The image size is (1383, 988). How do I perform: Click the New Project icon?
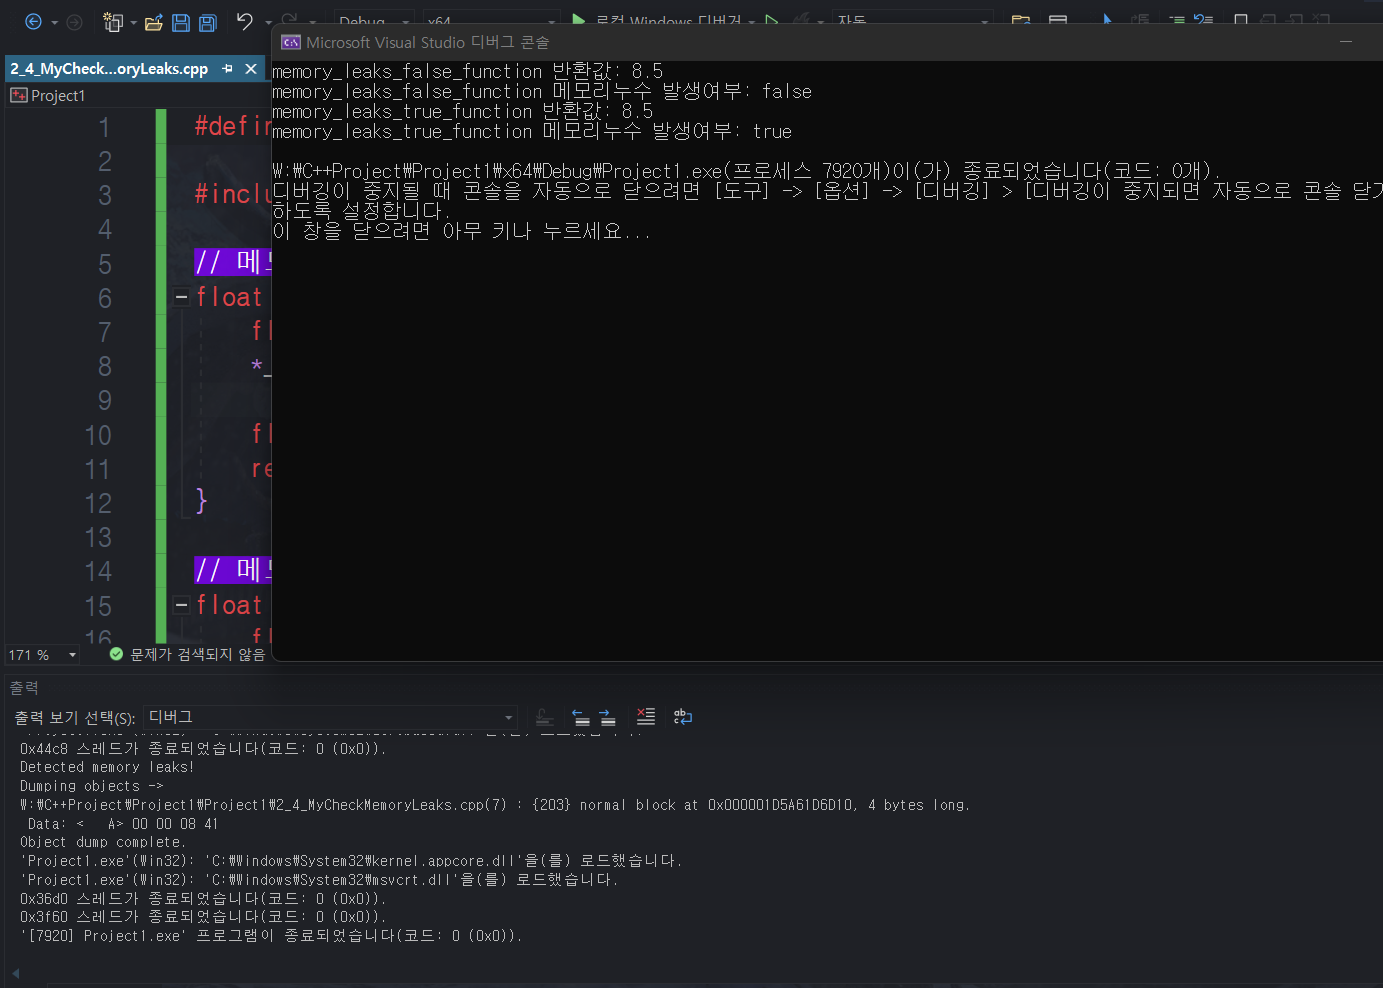point(113,21)
